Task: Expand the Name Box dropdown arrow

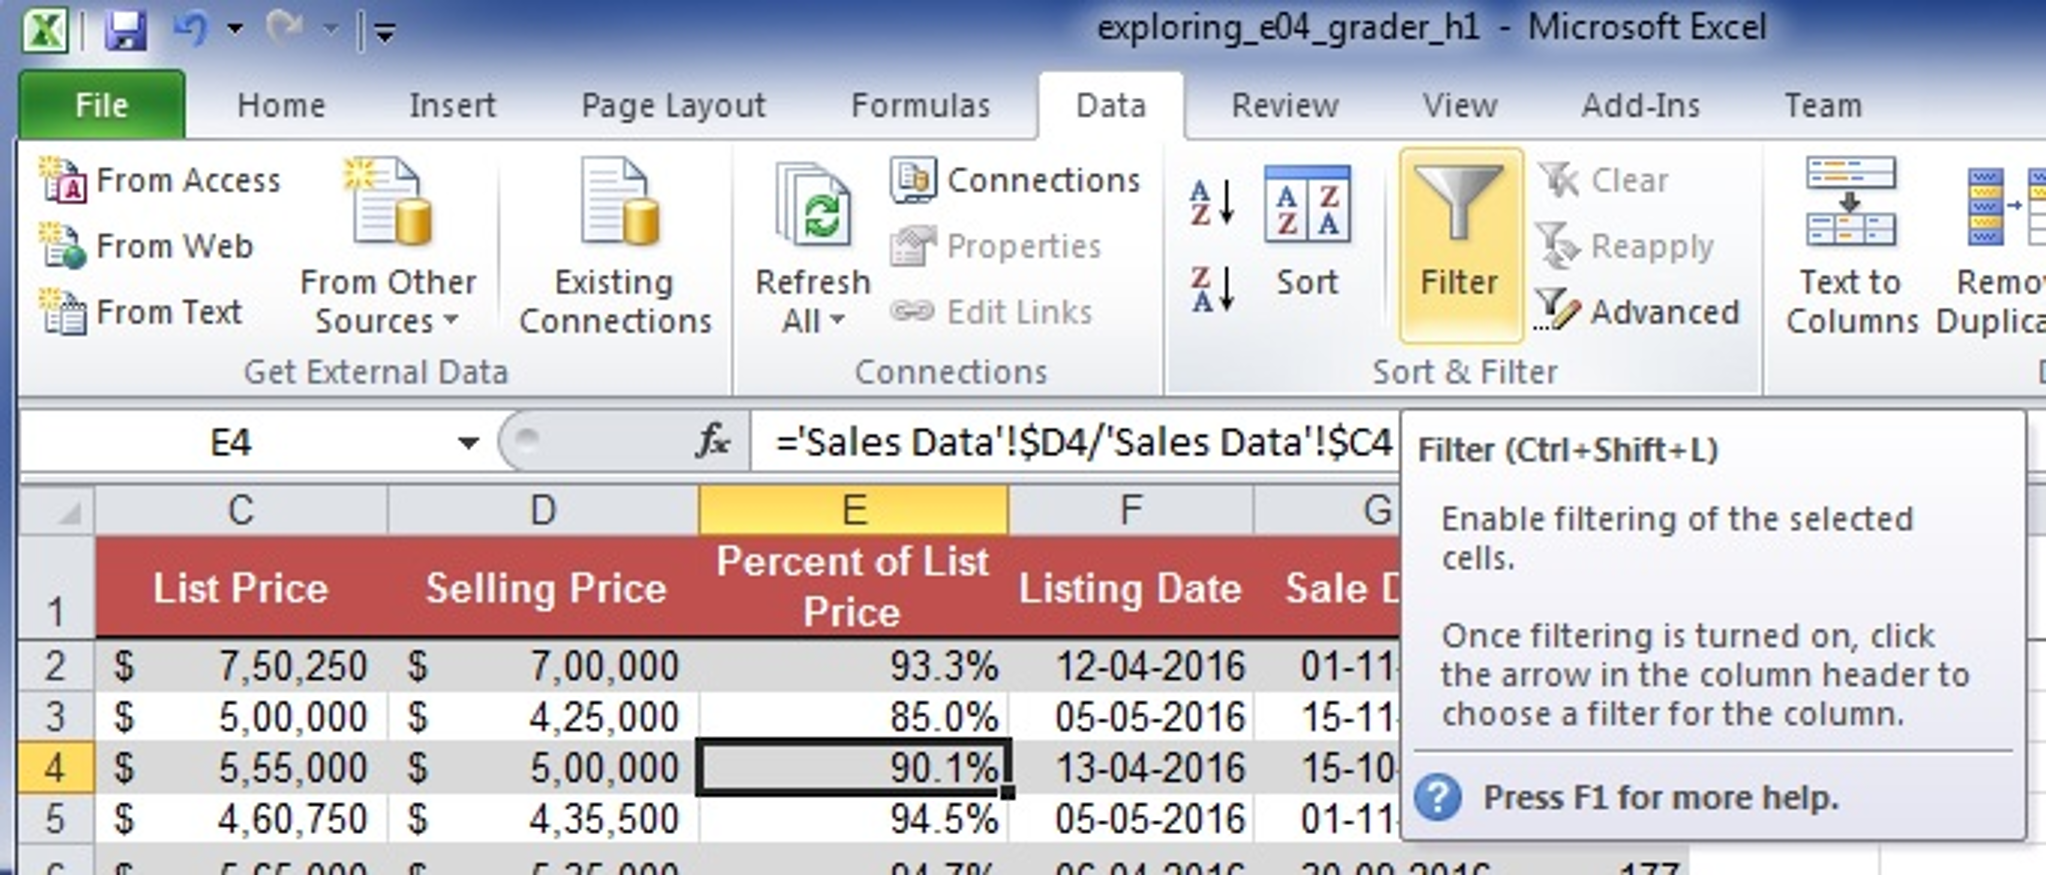Action: [467, 443]
